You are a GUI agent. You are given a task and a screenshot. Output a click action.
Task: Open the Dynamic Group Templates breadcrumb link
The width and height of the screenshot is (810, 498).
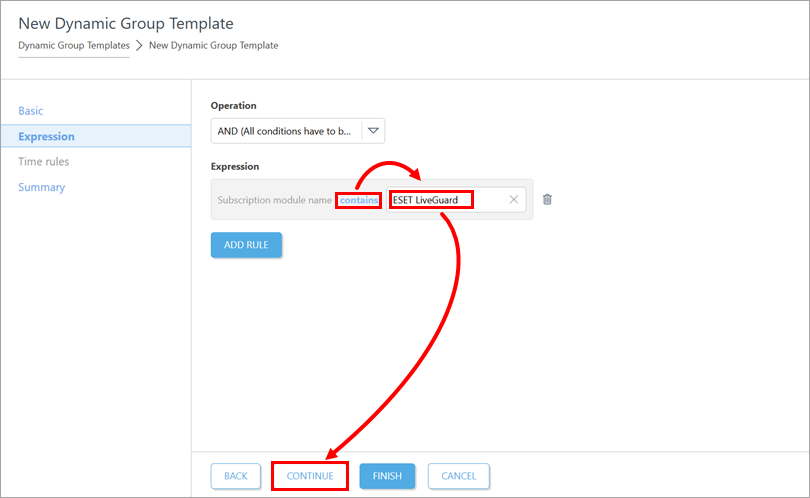(74, 46)
